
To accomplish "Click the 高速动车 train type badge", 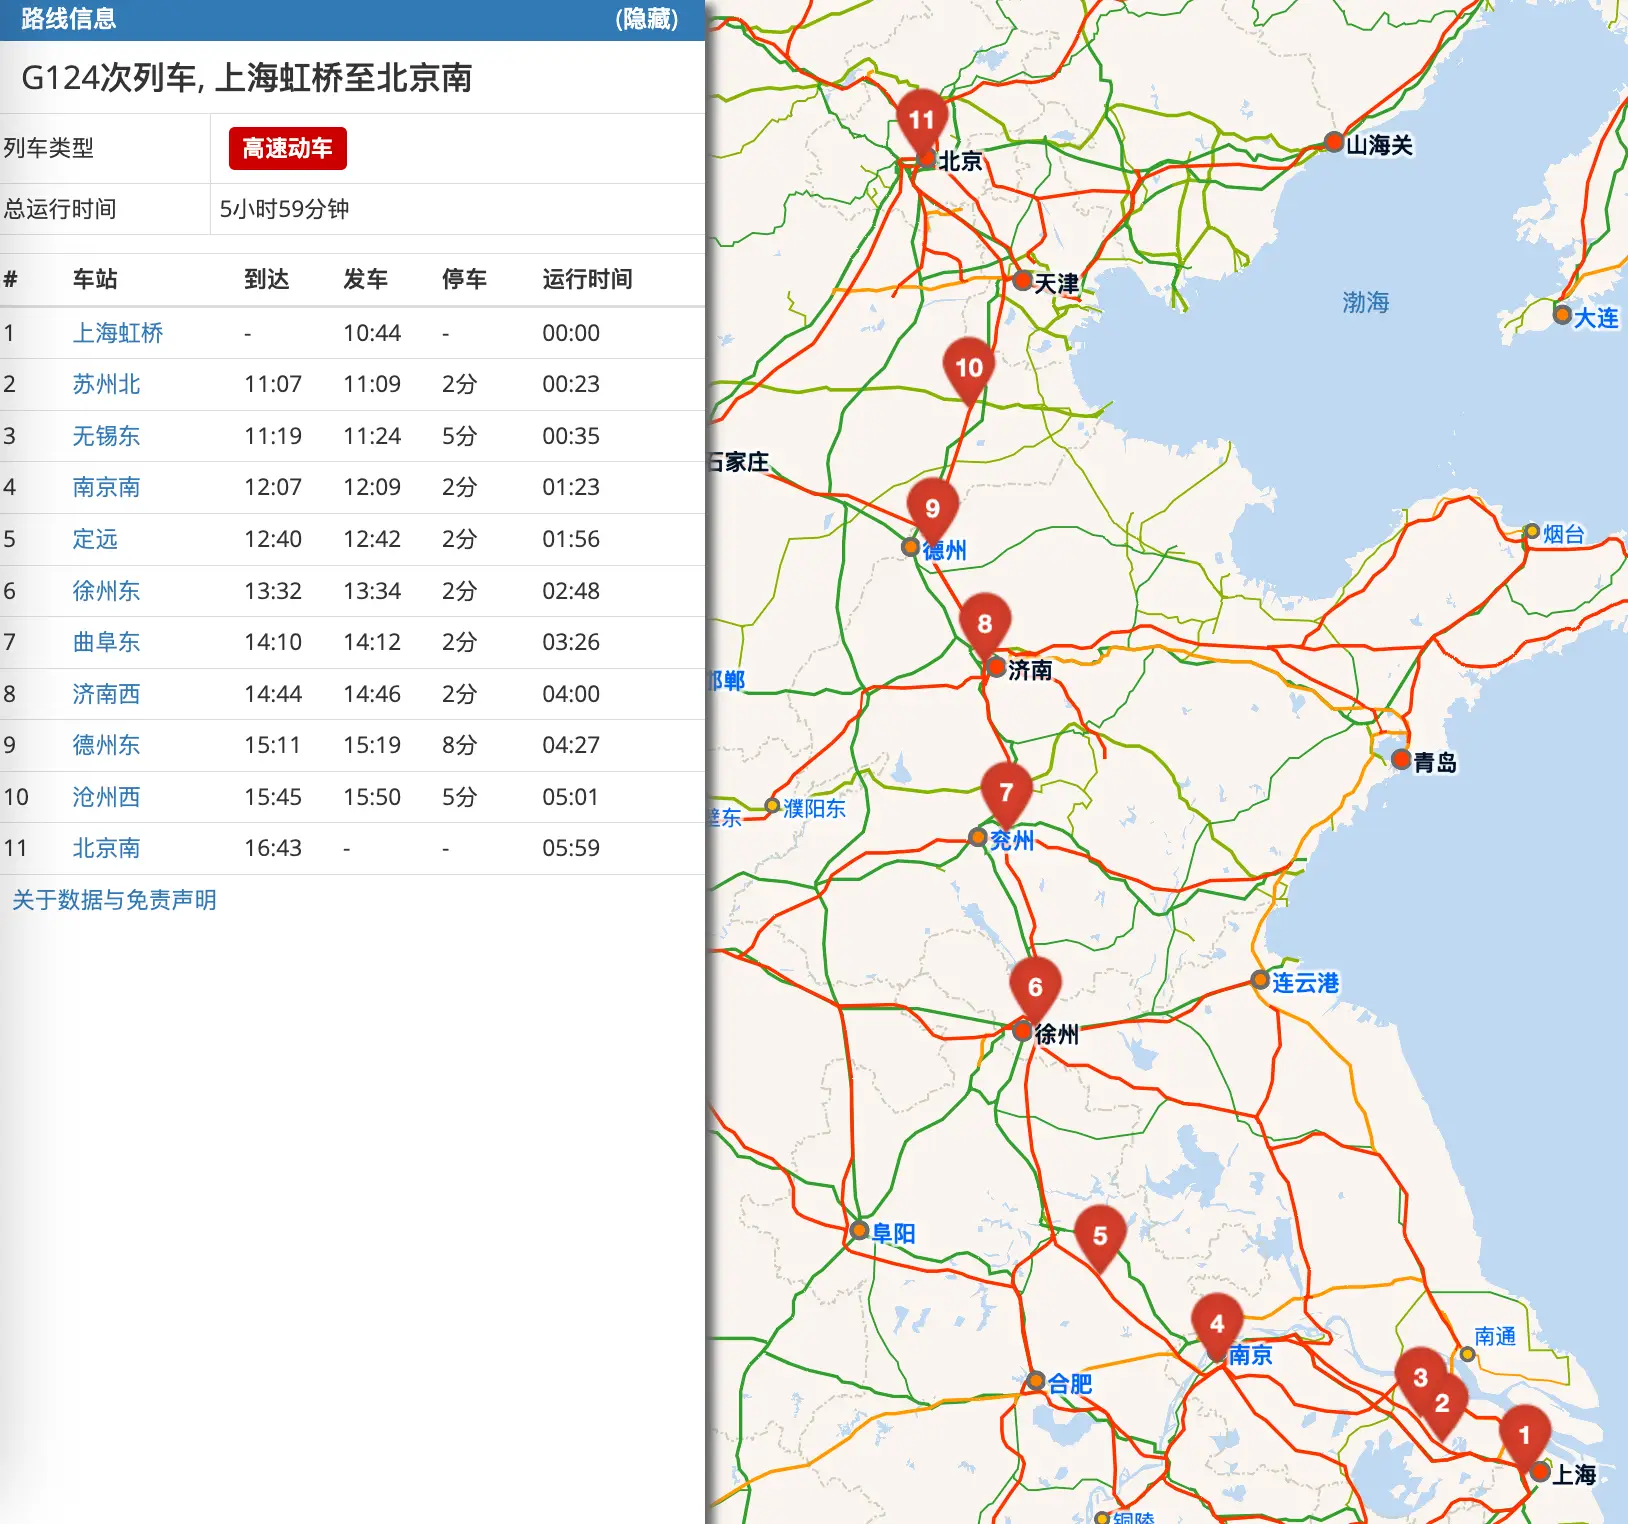I will [x=287, y=148].
